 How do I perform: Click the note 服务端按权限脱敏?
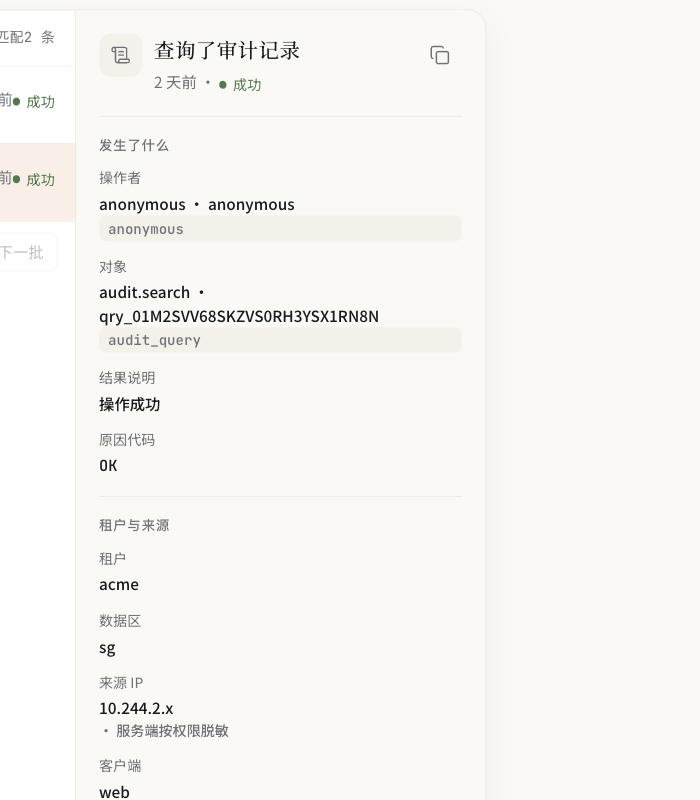tap(172, 731)
